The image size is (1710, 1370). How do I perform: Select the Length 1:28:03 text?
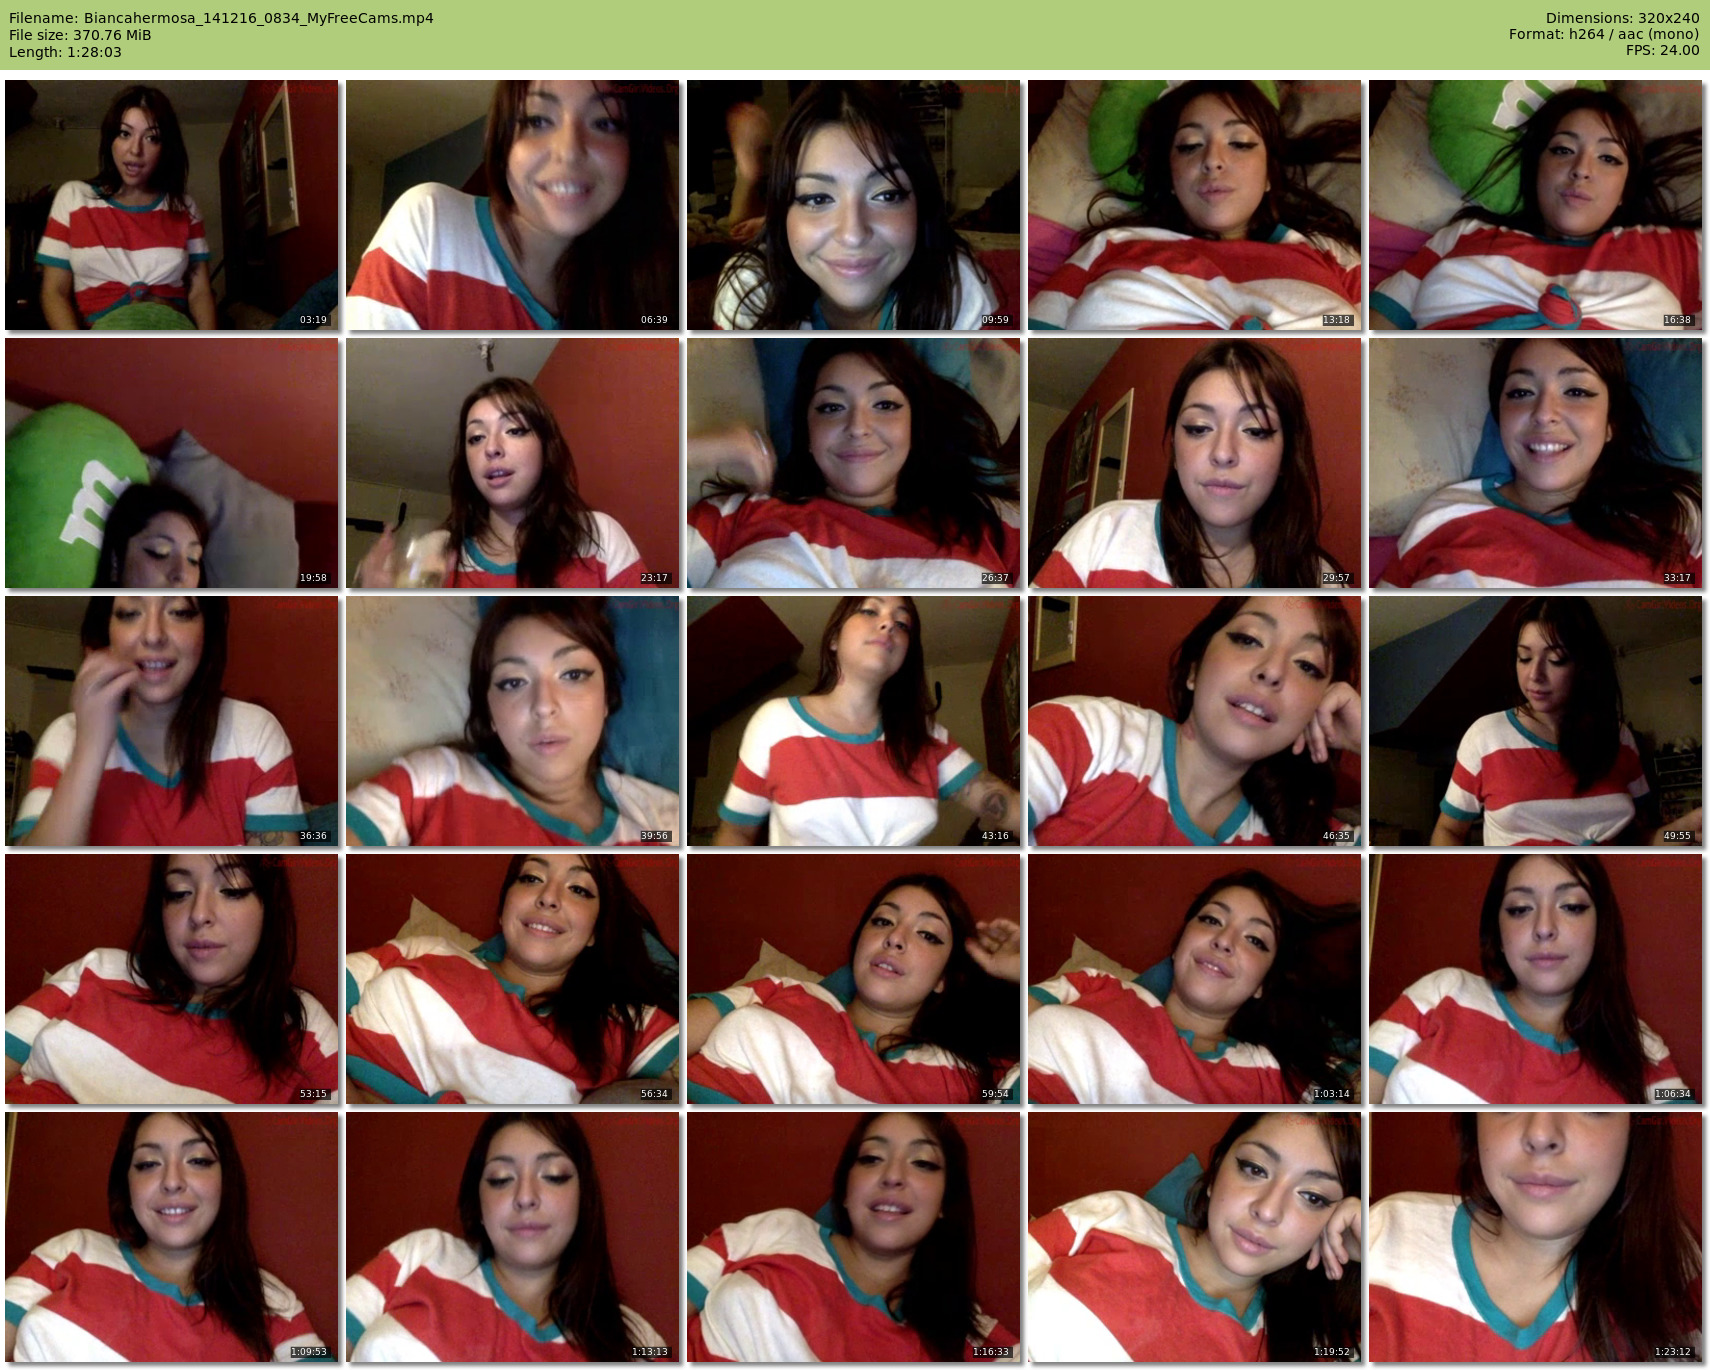tap(65, 52)
